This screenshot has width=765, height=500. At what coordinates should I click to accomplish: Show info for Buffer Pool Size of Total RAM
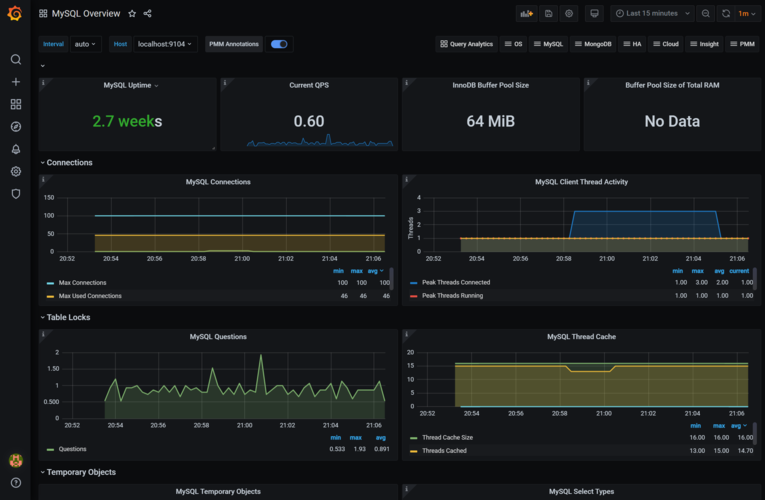[588, 82]
